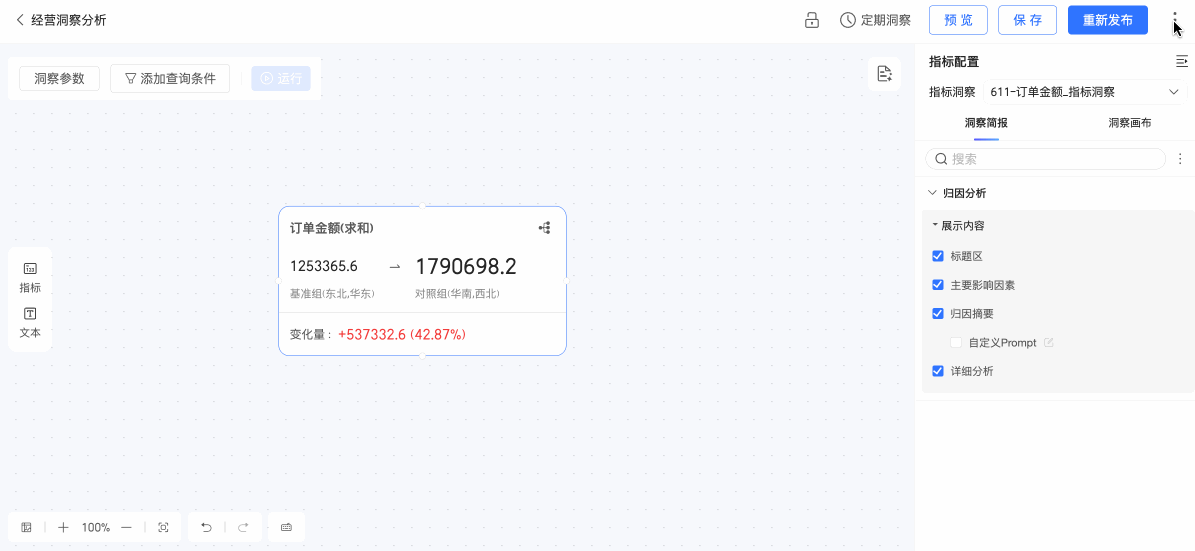Uncheck the 主要影响因素 checkbox

tap(938, 284)
